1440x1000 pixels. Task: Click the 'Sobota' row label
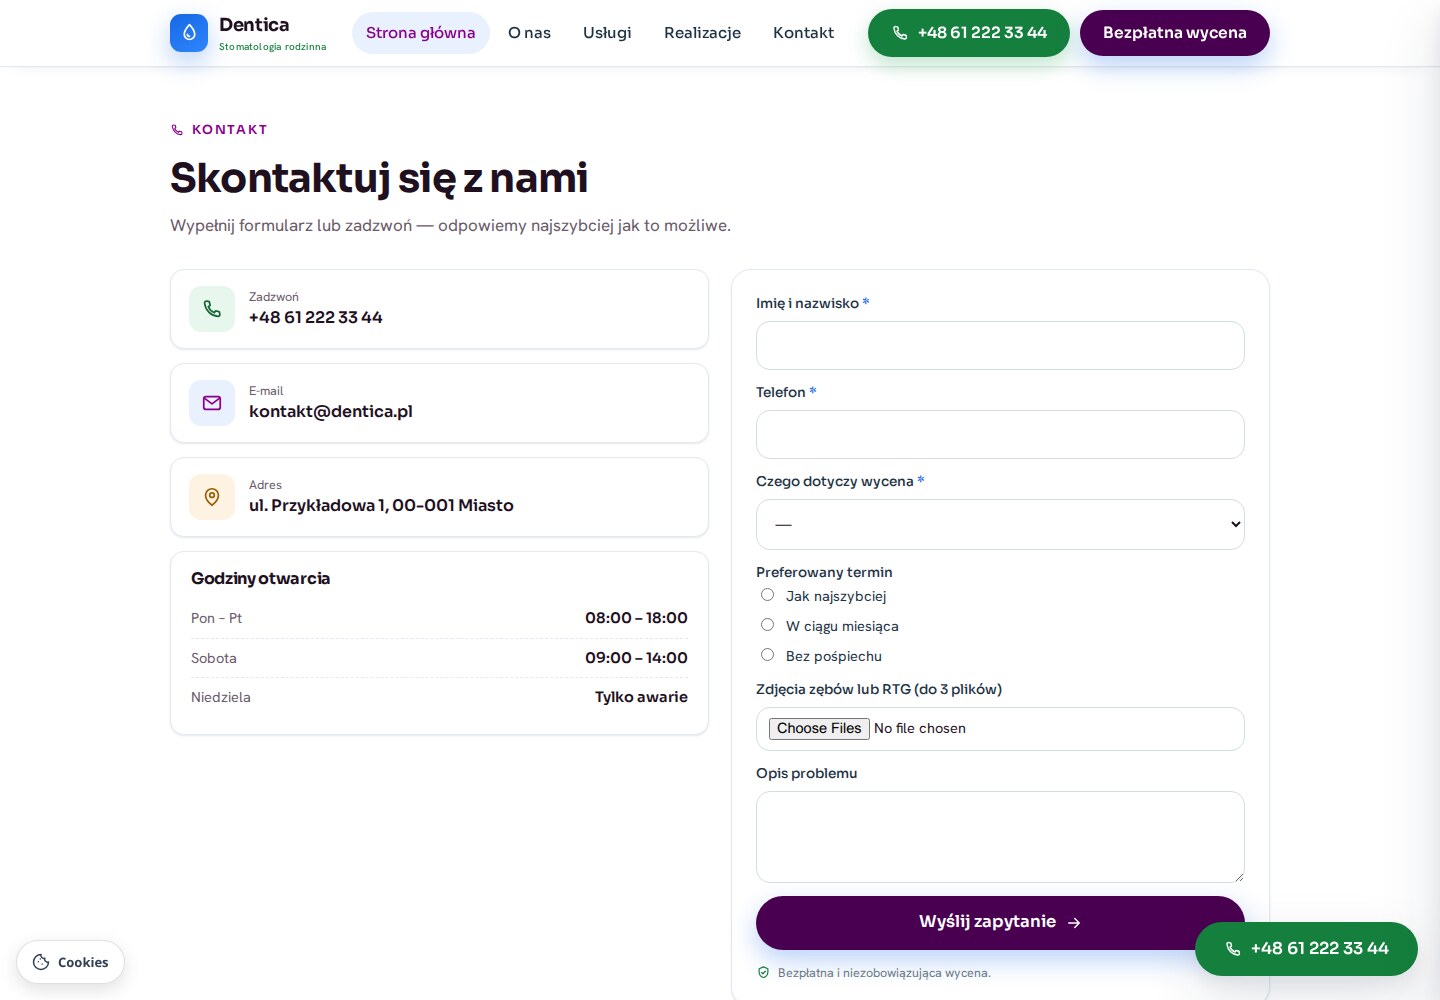214,658
